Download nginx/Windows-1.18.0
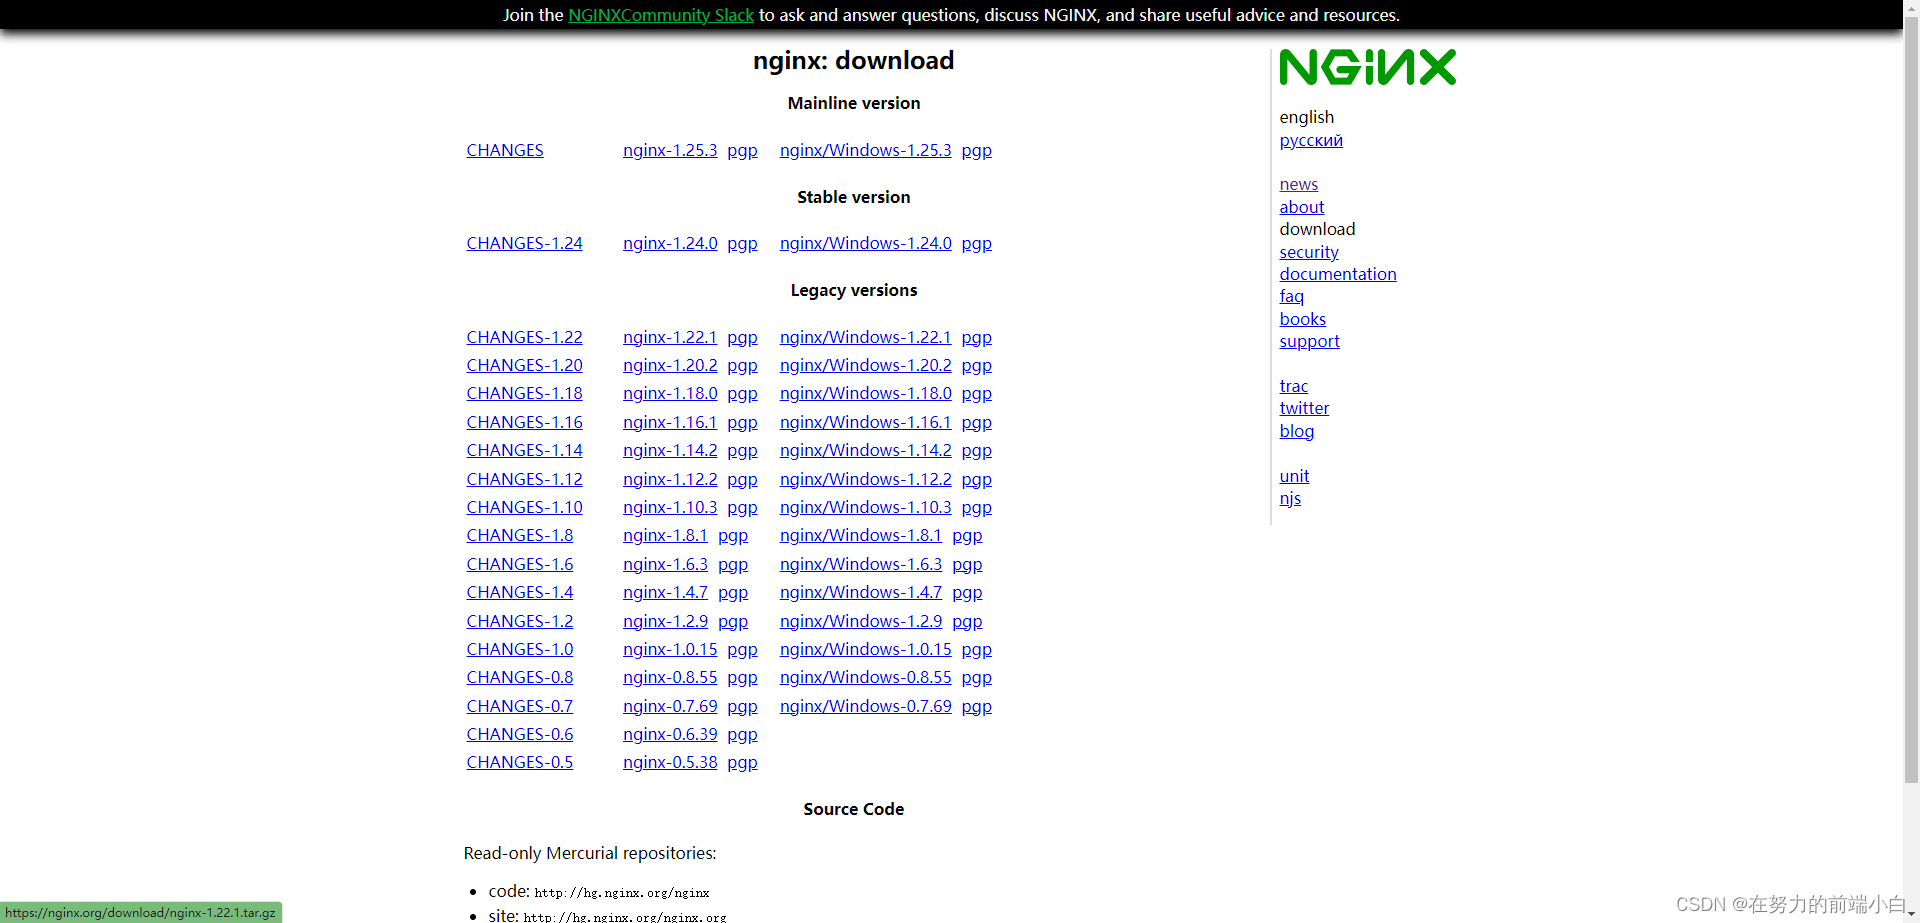Image resolution: width=1920 pixels, height=923 pixels. (866, 393)
